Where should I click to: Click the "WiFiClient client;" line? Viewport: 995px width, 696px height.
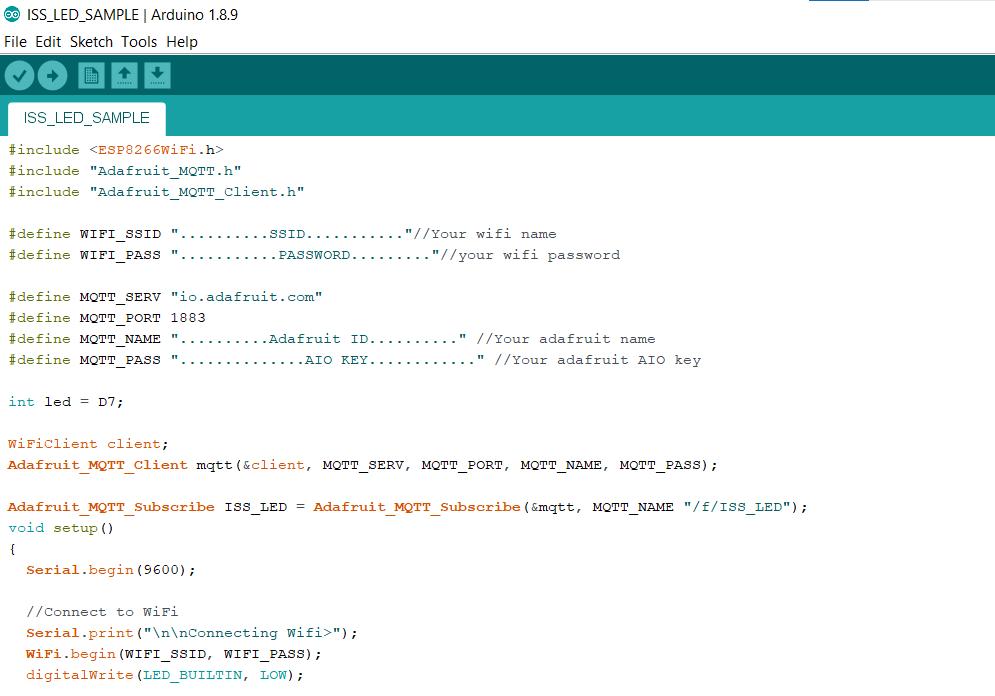88,443
